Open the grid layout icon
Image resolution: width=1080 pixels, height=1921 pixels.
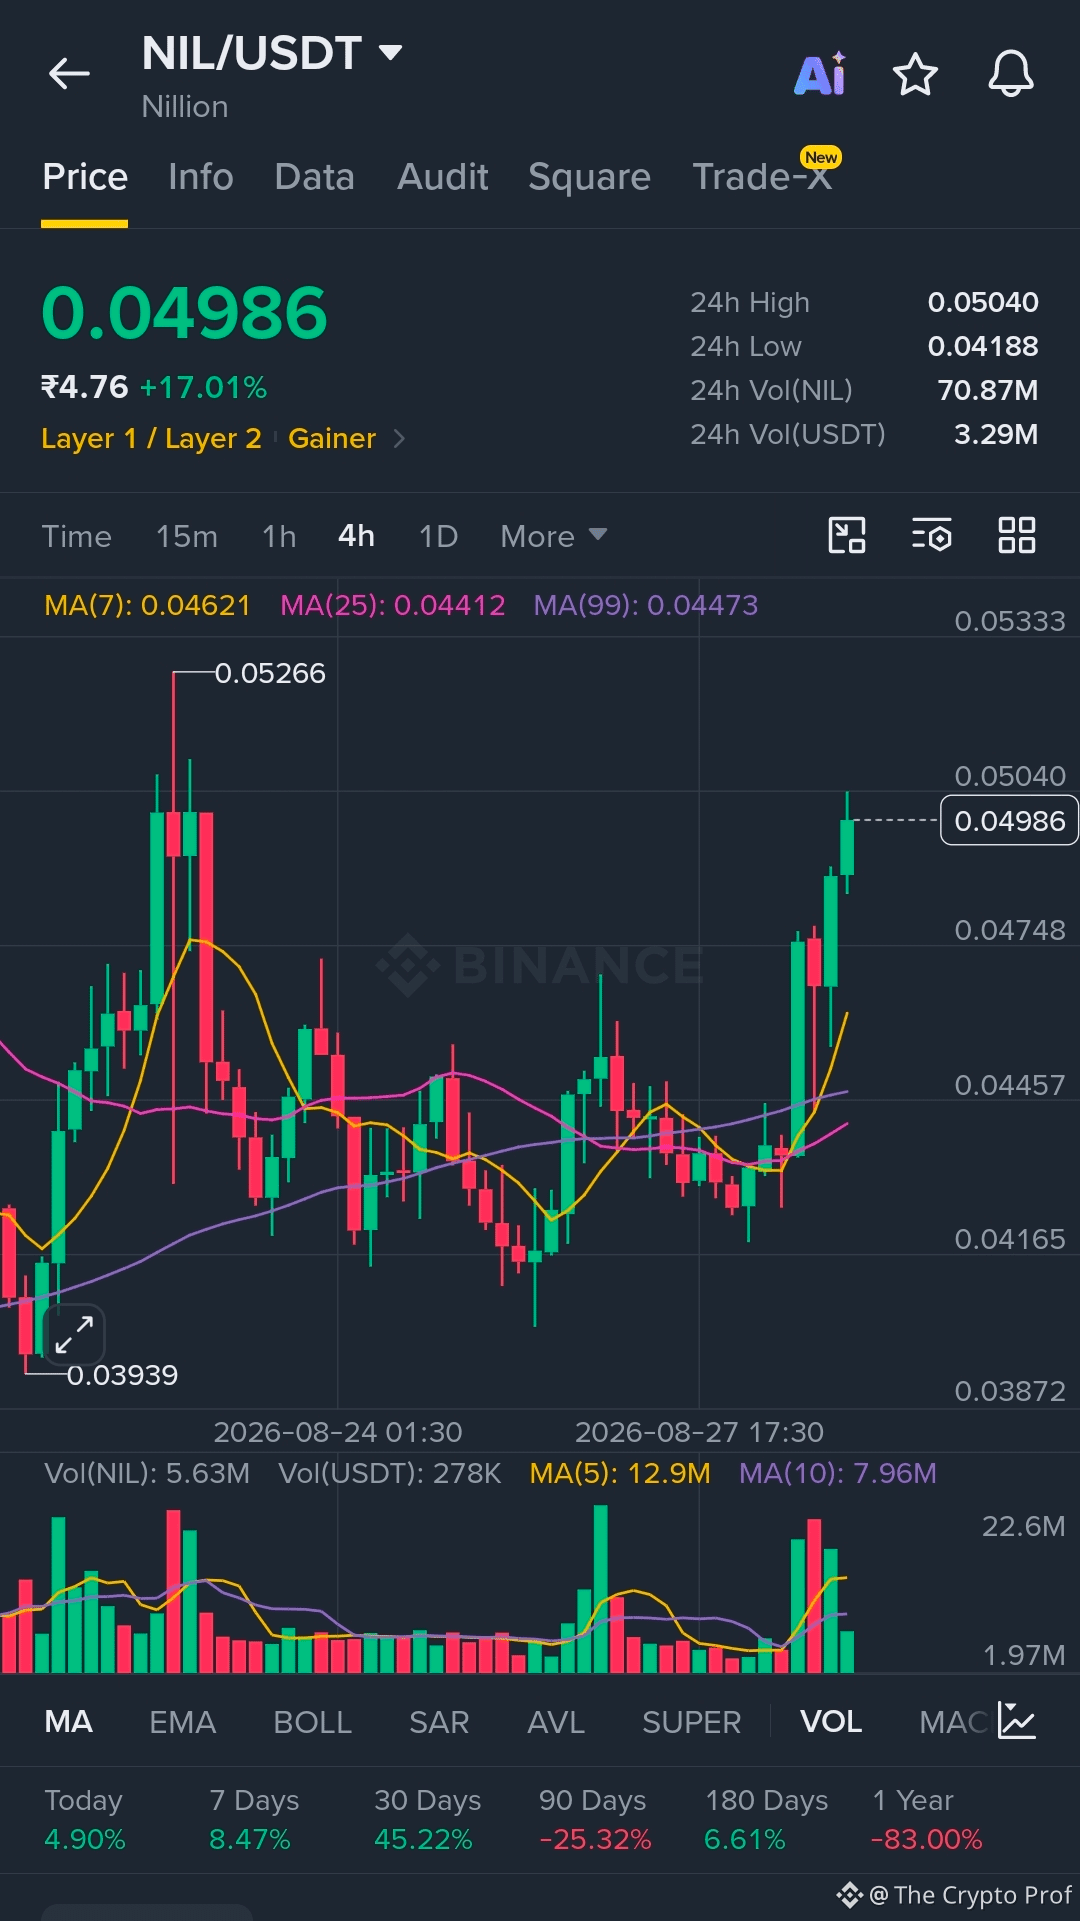(x=1017, y=535)
